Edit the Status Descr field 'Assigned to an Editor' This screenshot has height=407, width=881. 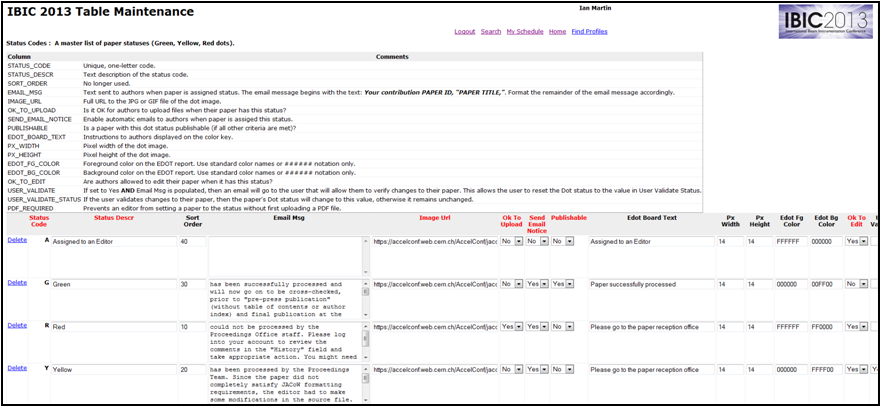pos(113,242)
